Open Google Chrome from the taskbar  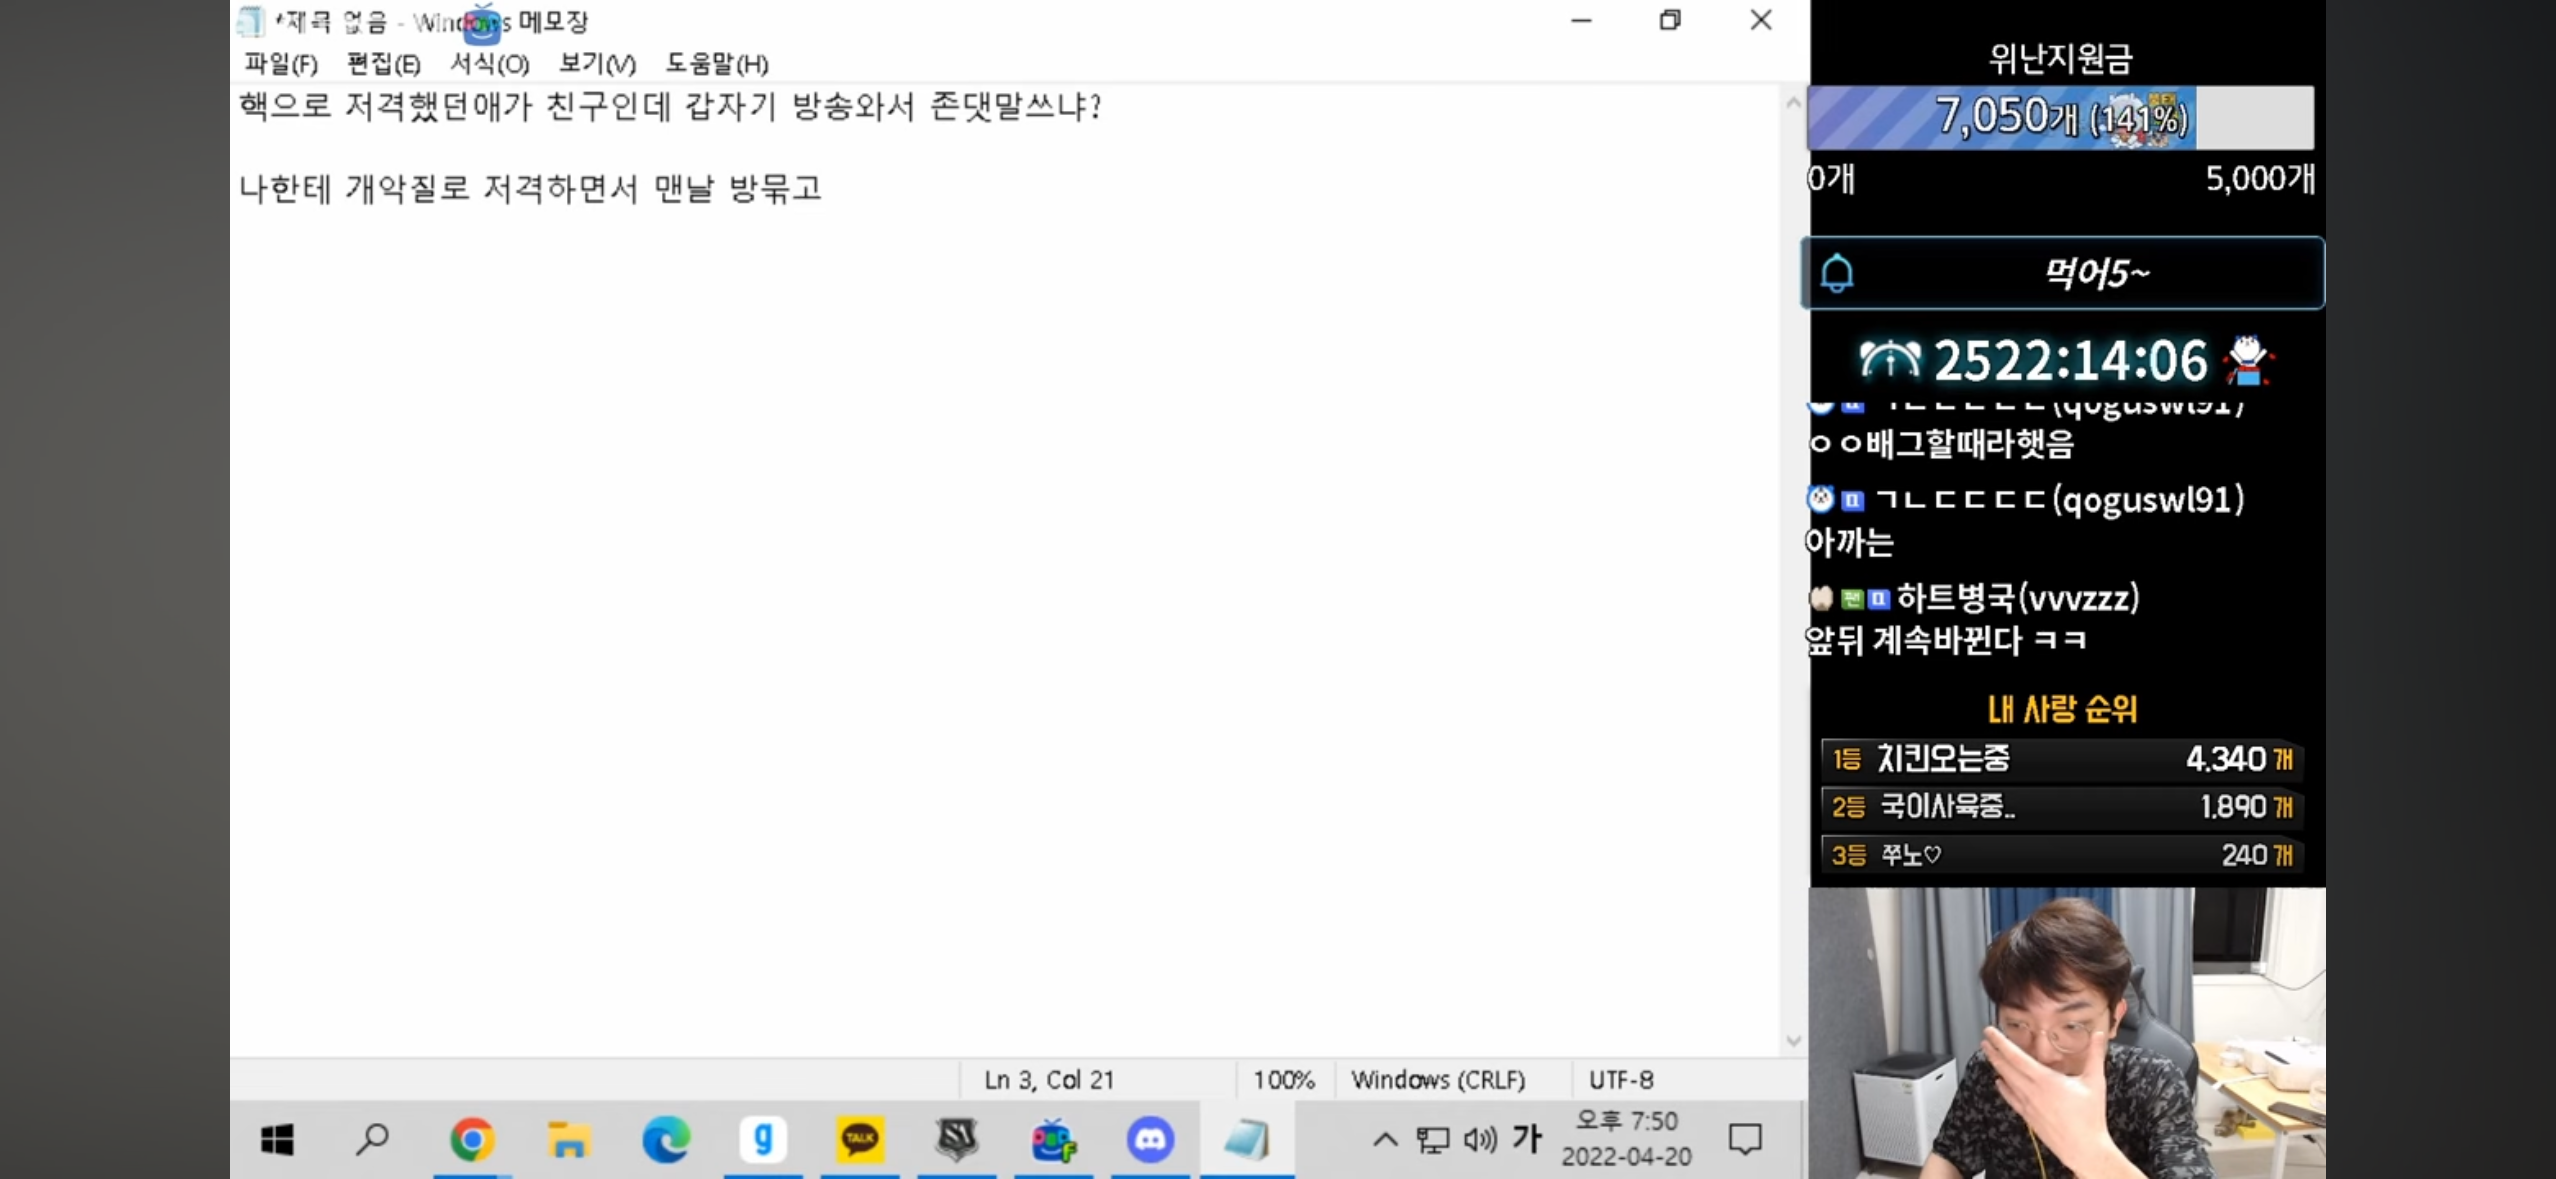tap(472, 1139)
